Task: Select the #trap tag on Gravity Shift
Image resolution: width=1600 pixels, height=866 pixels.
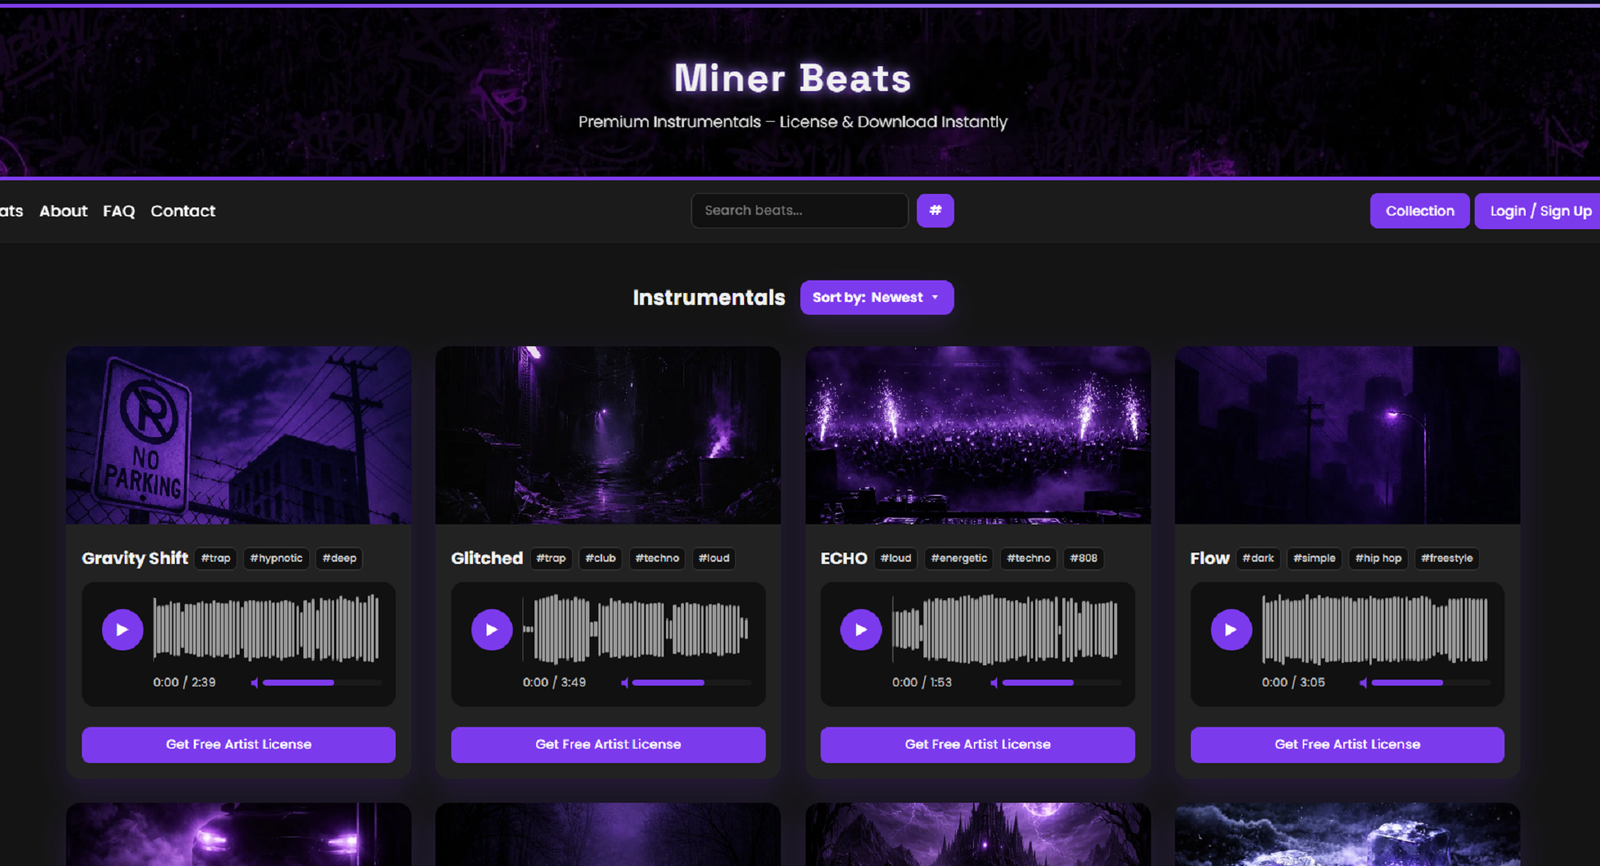Action: click(x=216, y=559)
